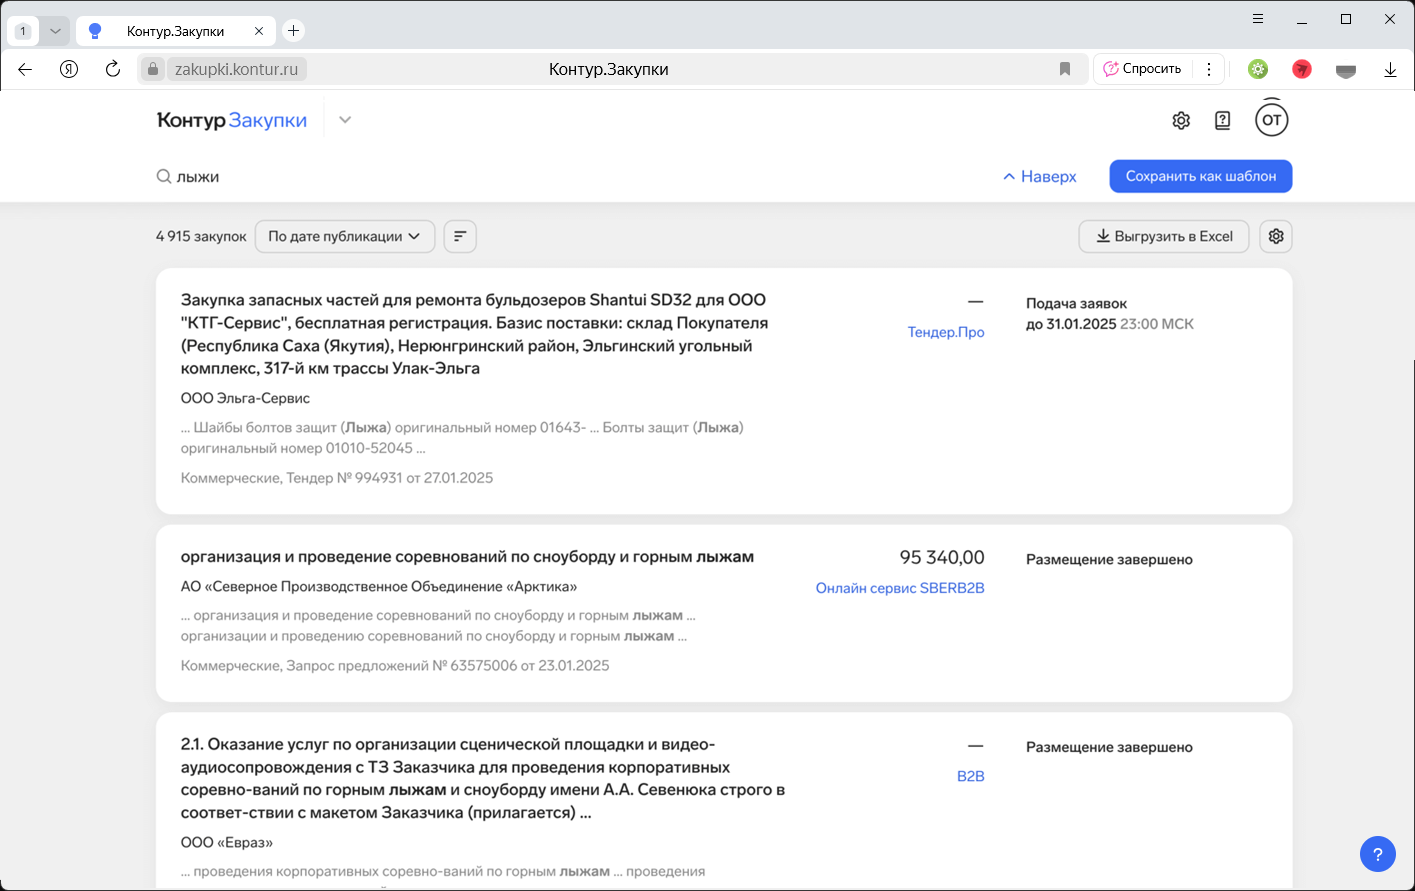The image size is (1415, 891).
Task: Reload the current page
Action: point(113,69)
